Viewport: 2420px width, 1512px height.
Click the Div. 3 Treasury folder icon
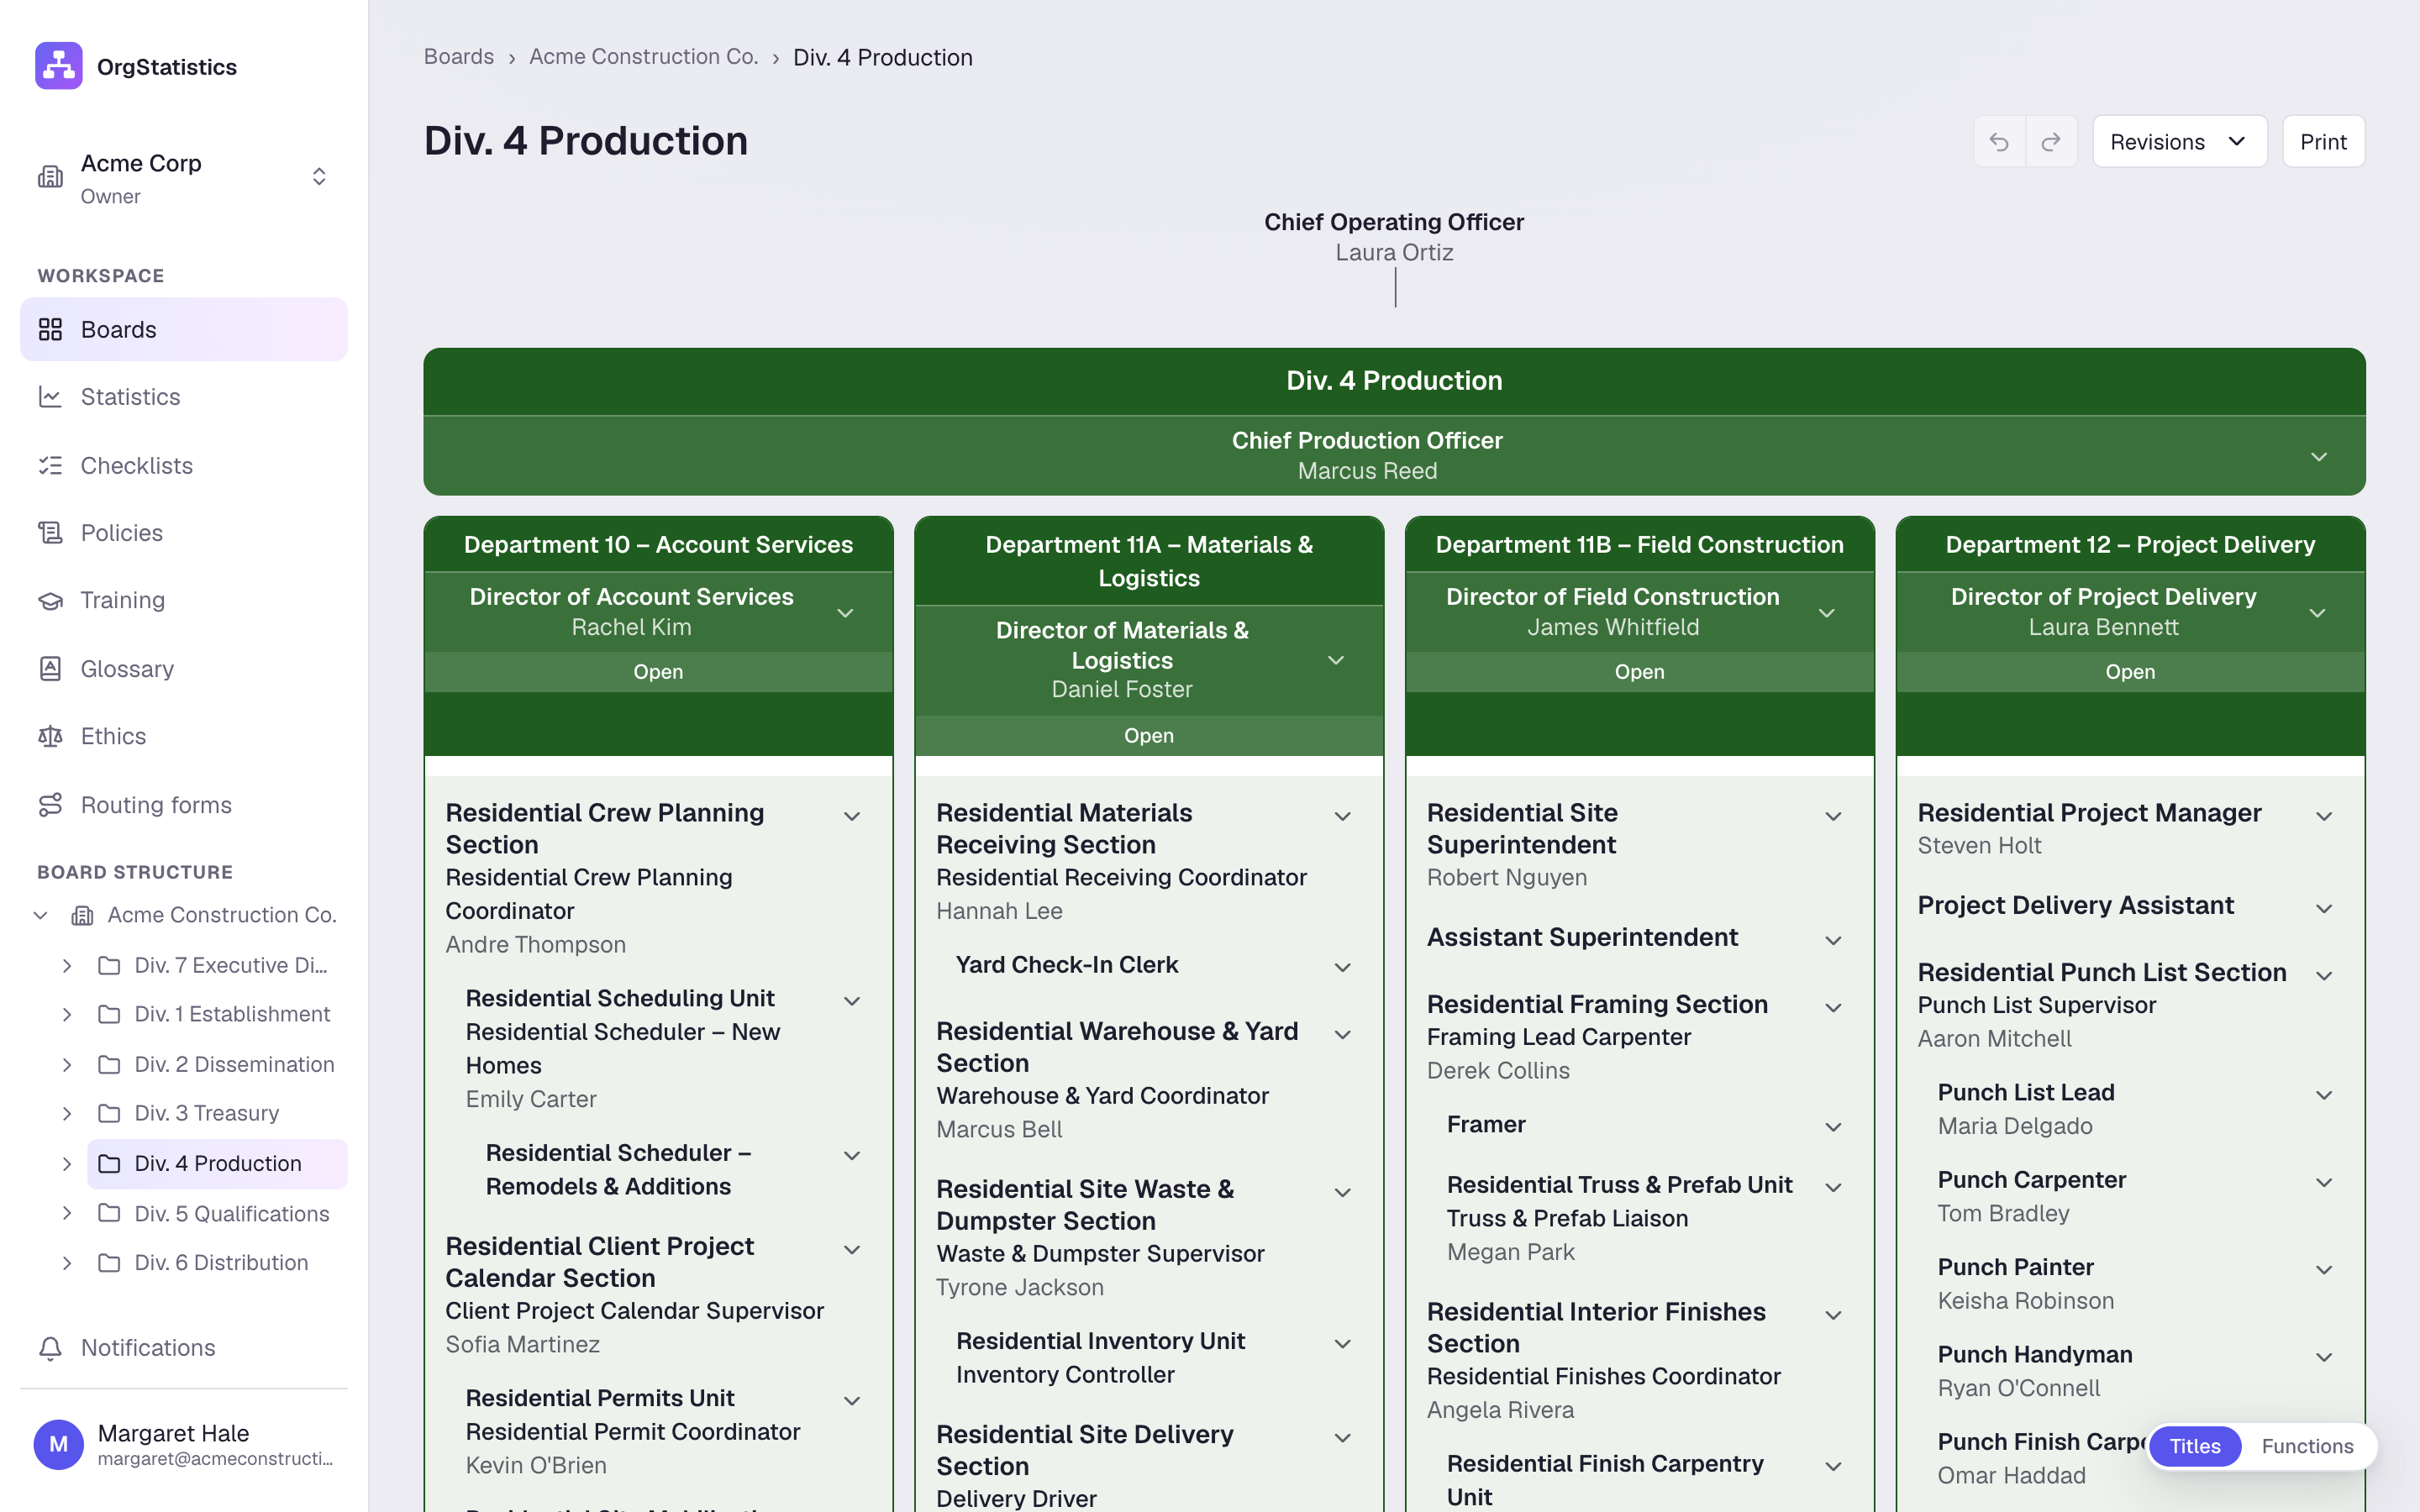point(109,1113)
